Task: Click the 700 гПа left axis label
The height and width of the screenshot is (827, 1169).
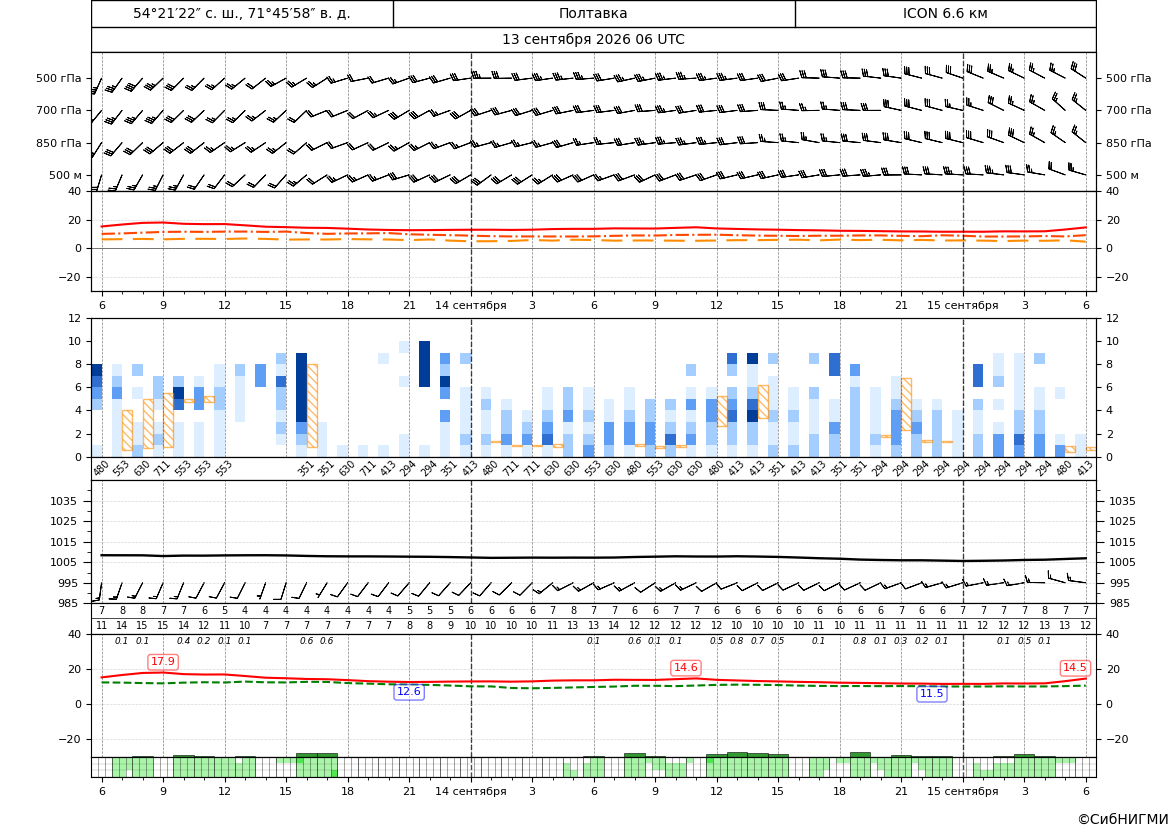Action: (59, 110)
